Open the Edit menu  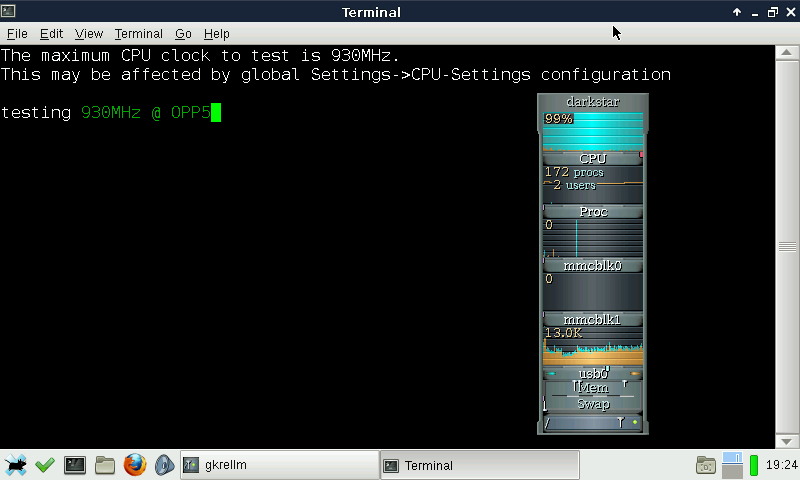tap(51, 33)
